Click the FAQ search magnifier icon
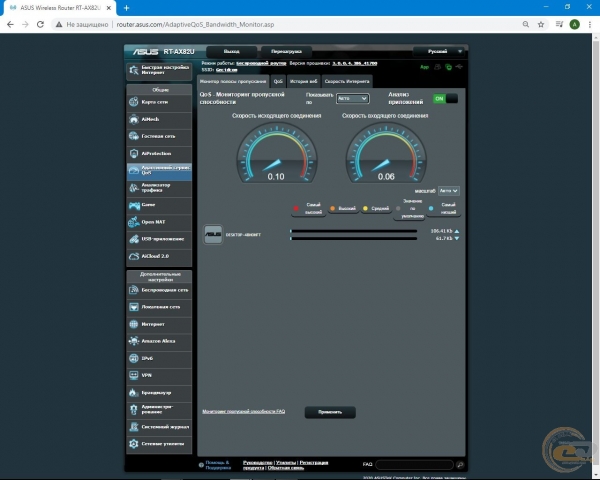The height and width of the screenshot is (480, 600). click(x=460, y=465)
